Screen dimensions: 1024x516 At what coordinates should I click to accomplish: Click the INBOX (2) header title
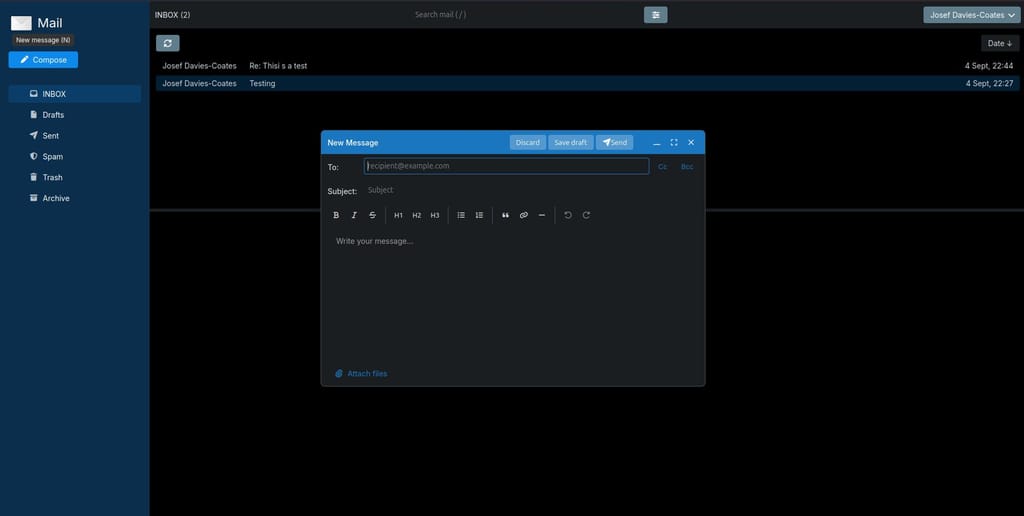point(172,14)
